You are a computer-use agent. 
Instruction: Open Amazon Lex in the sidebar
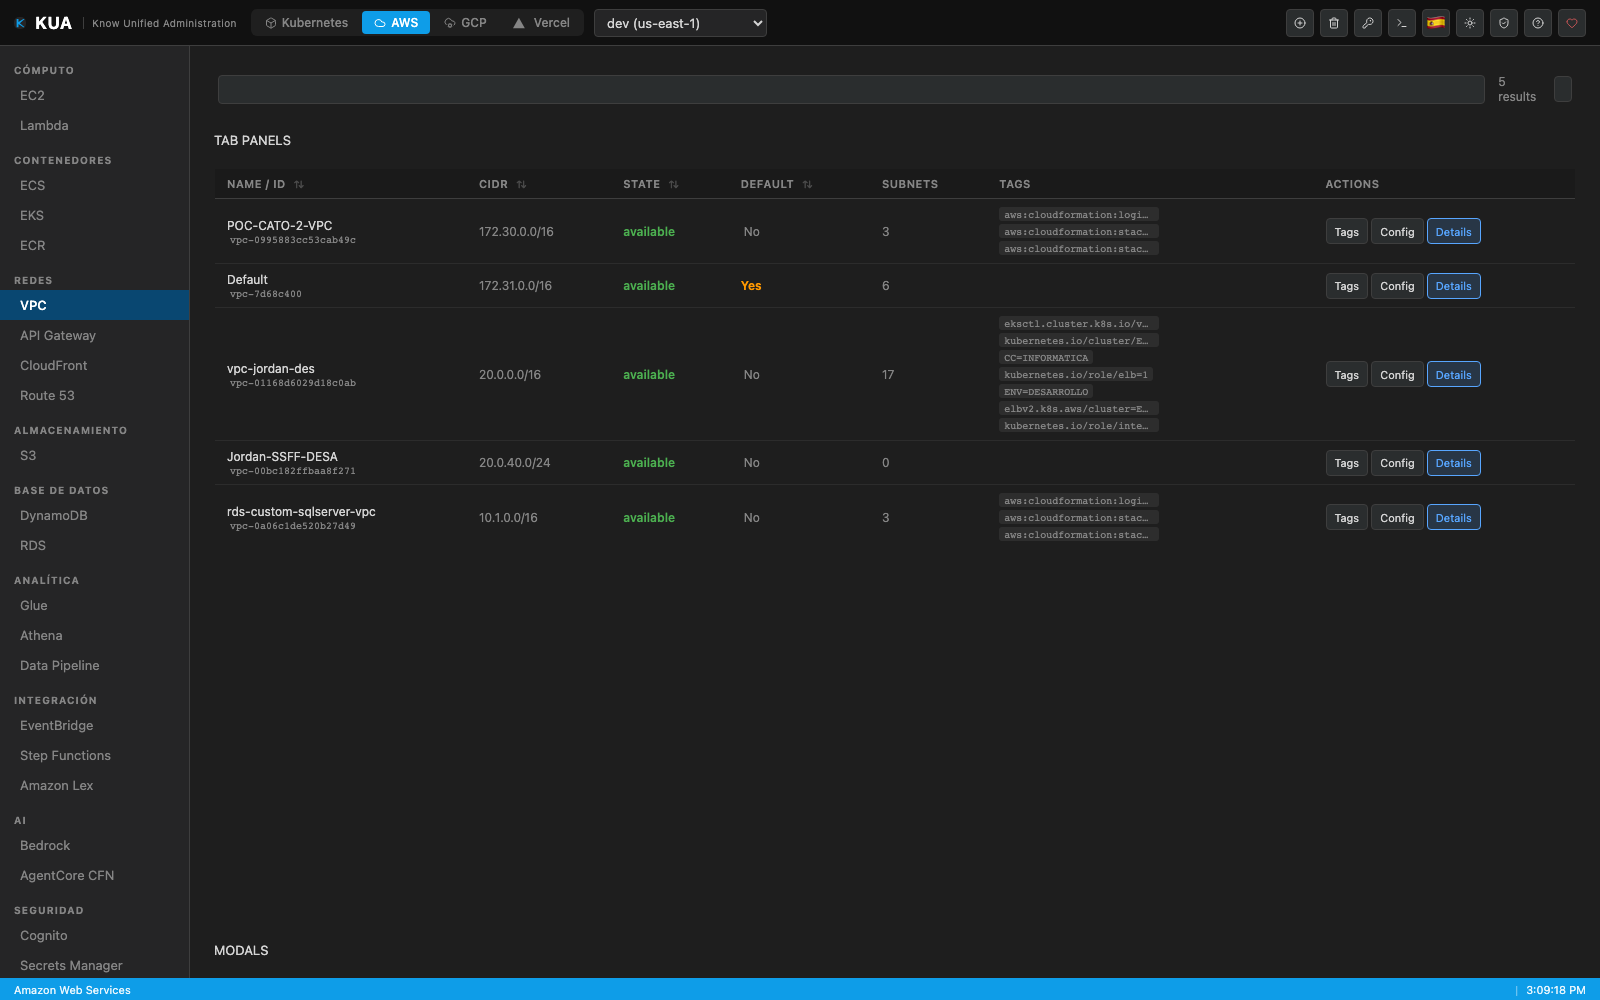95,786
